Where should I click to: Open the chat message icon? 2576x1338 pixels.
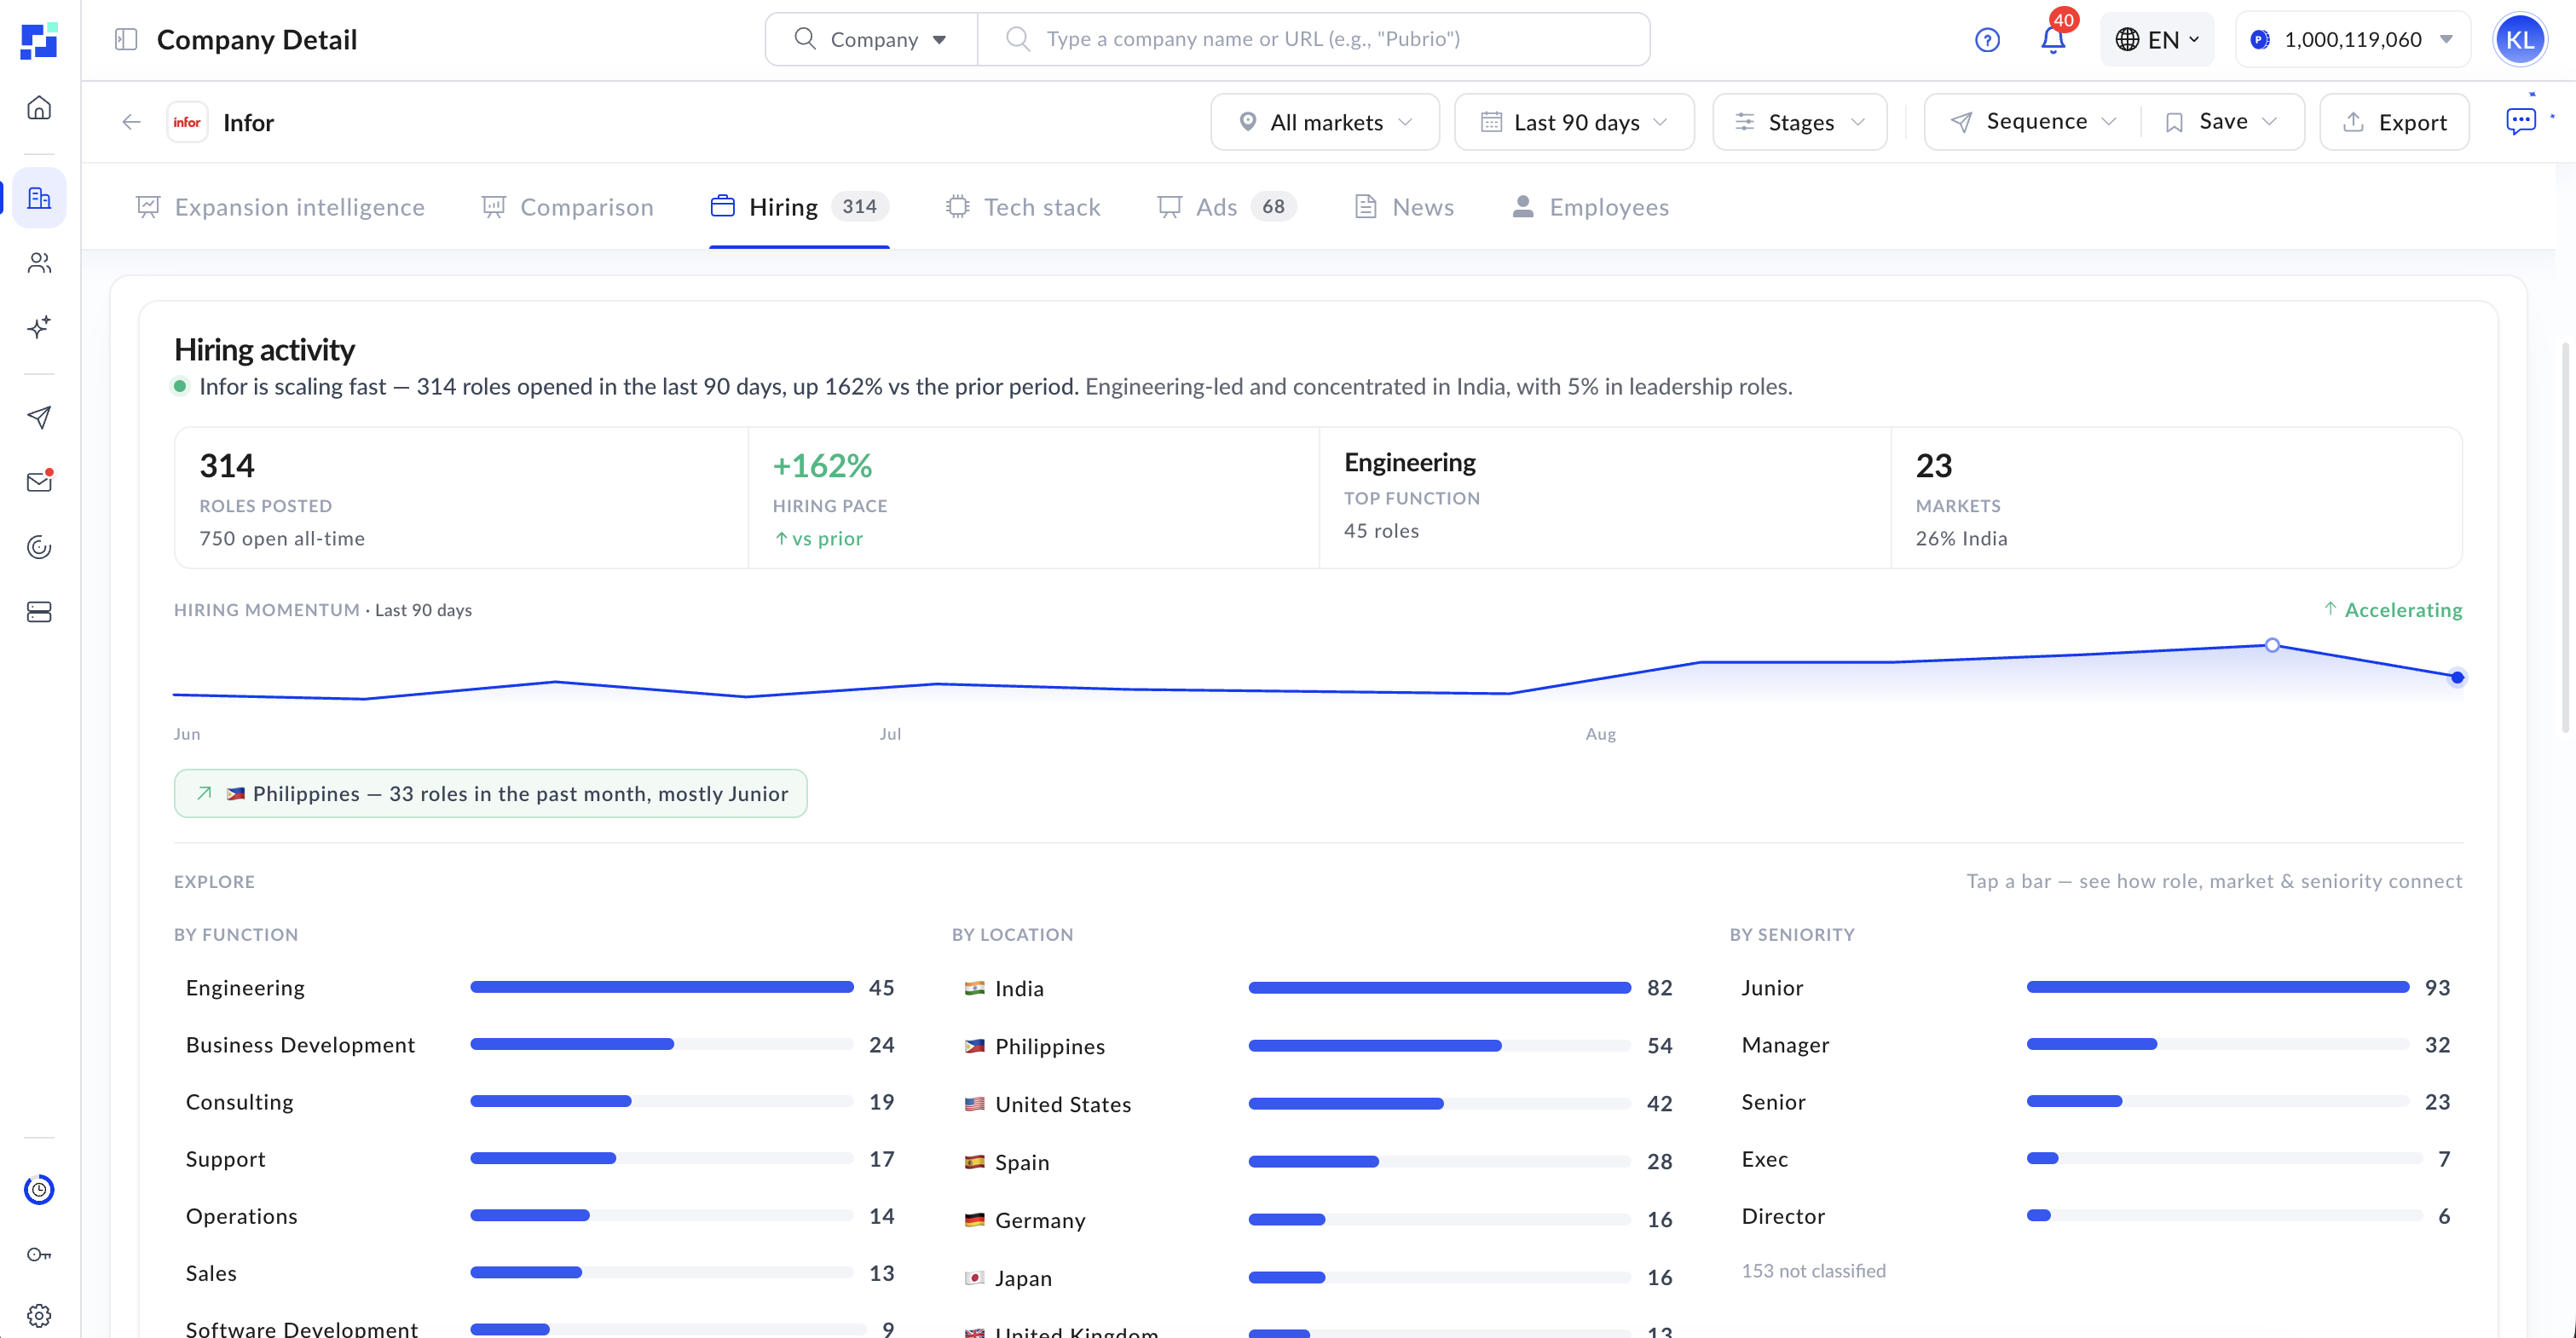(x=2521, y=121)
